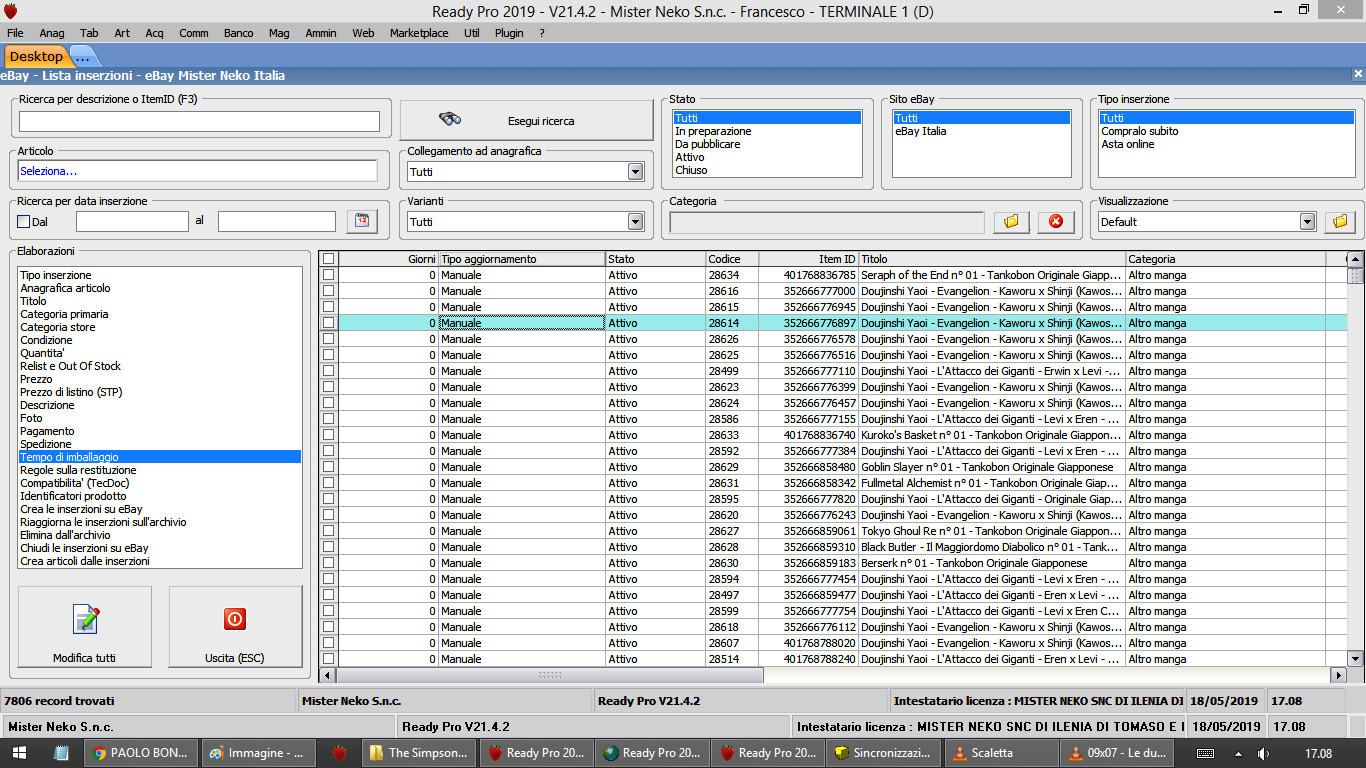The height and width of the screenshot is (768, 1366).
Task: Toggle the select-all checkbox in table header
Action: pyautogui.click(x=328, y=259)
